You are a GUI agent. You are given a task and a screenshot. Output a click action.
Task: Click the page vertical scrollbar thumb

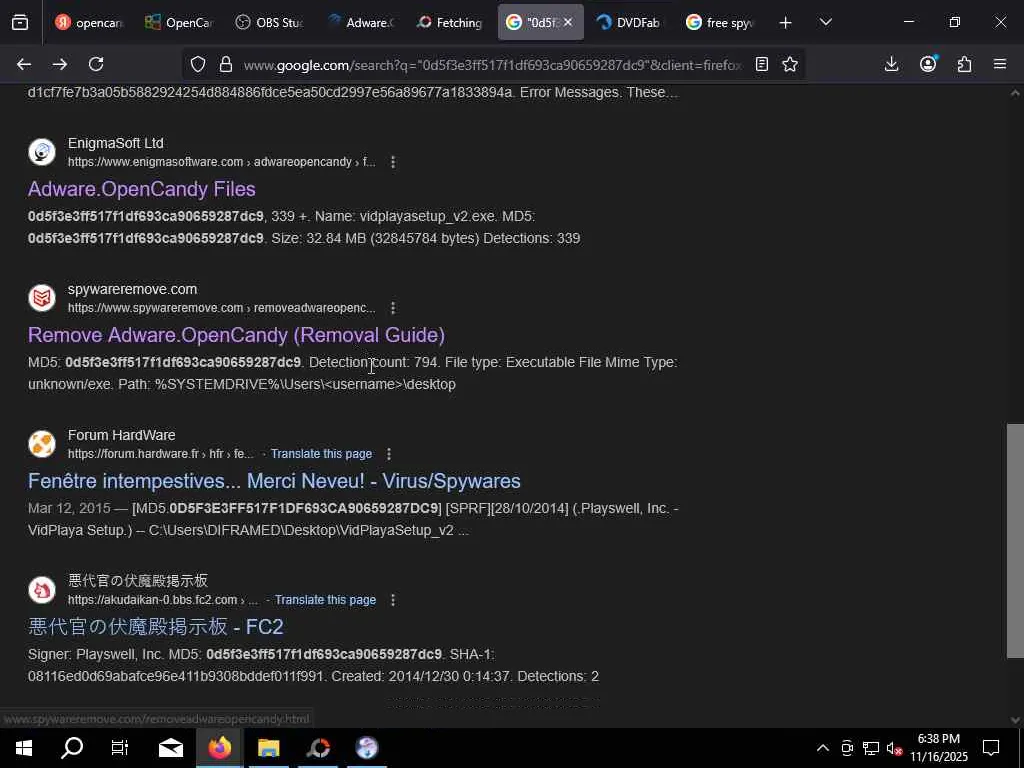click(x=1015, y=541)
